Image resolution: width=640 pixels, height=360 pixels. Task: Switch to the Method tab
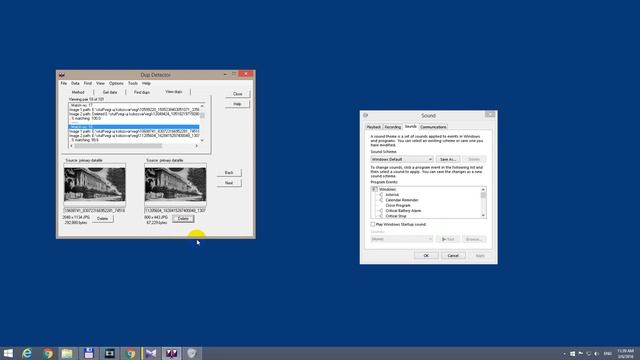(78, 92)
